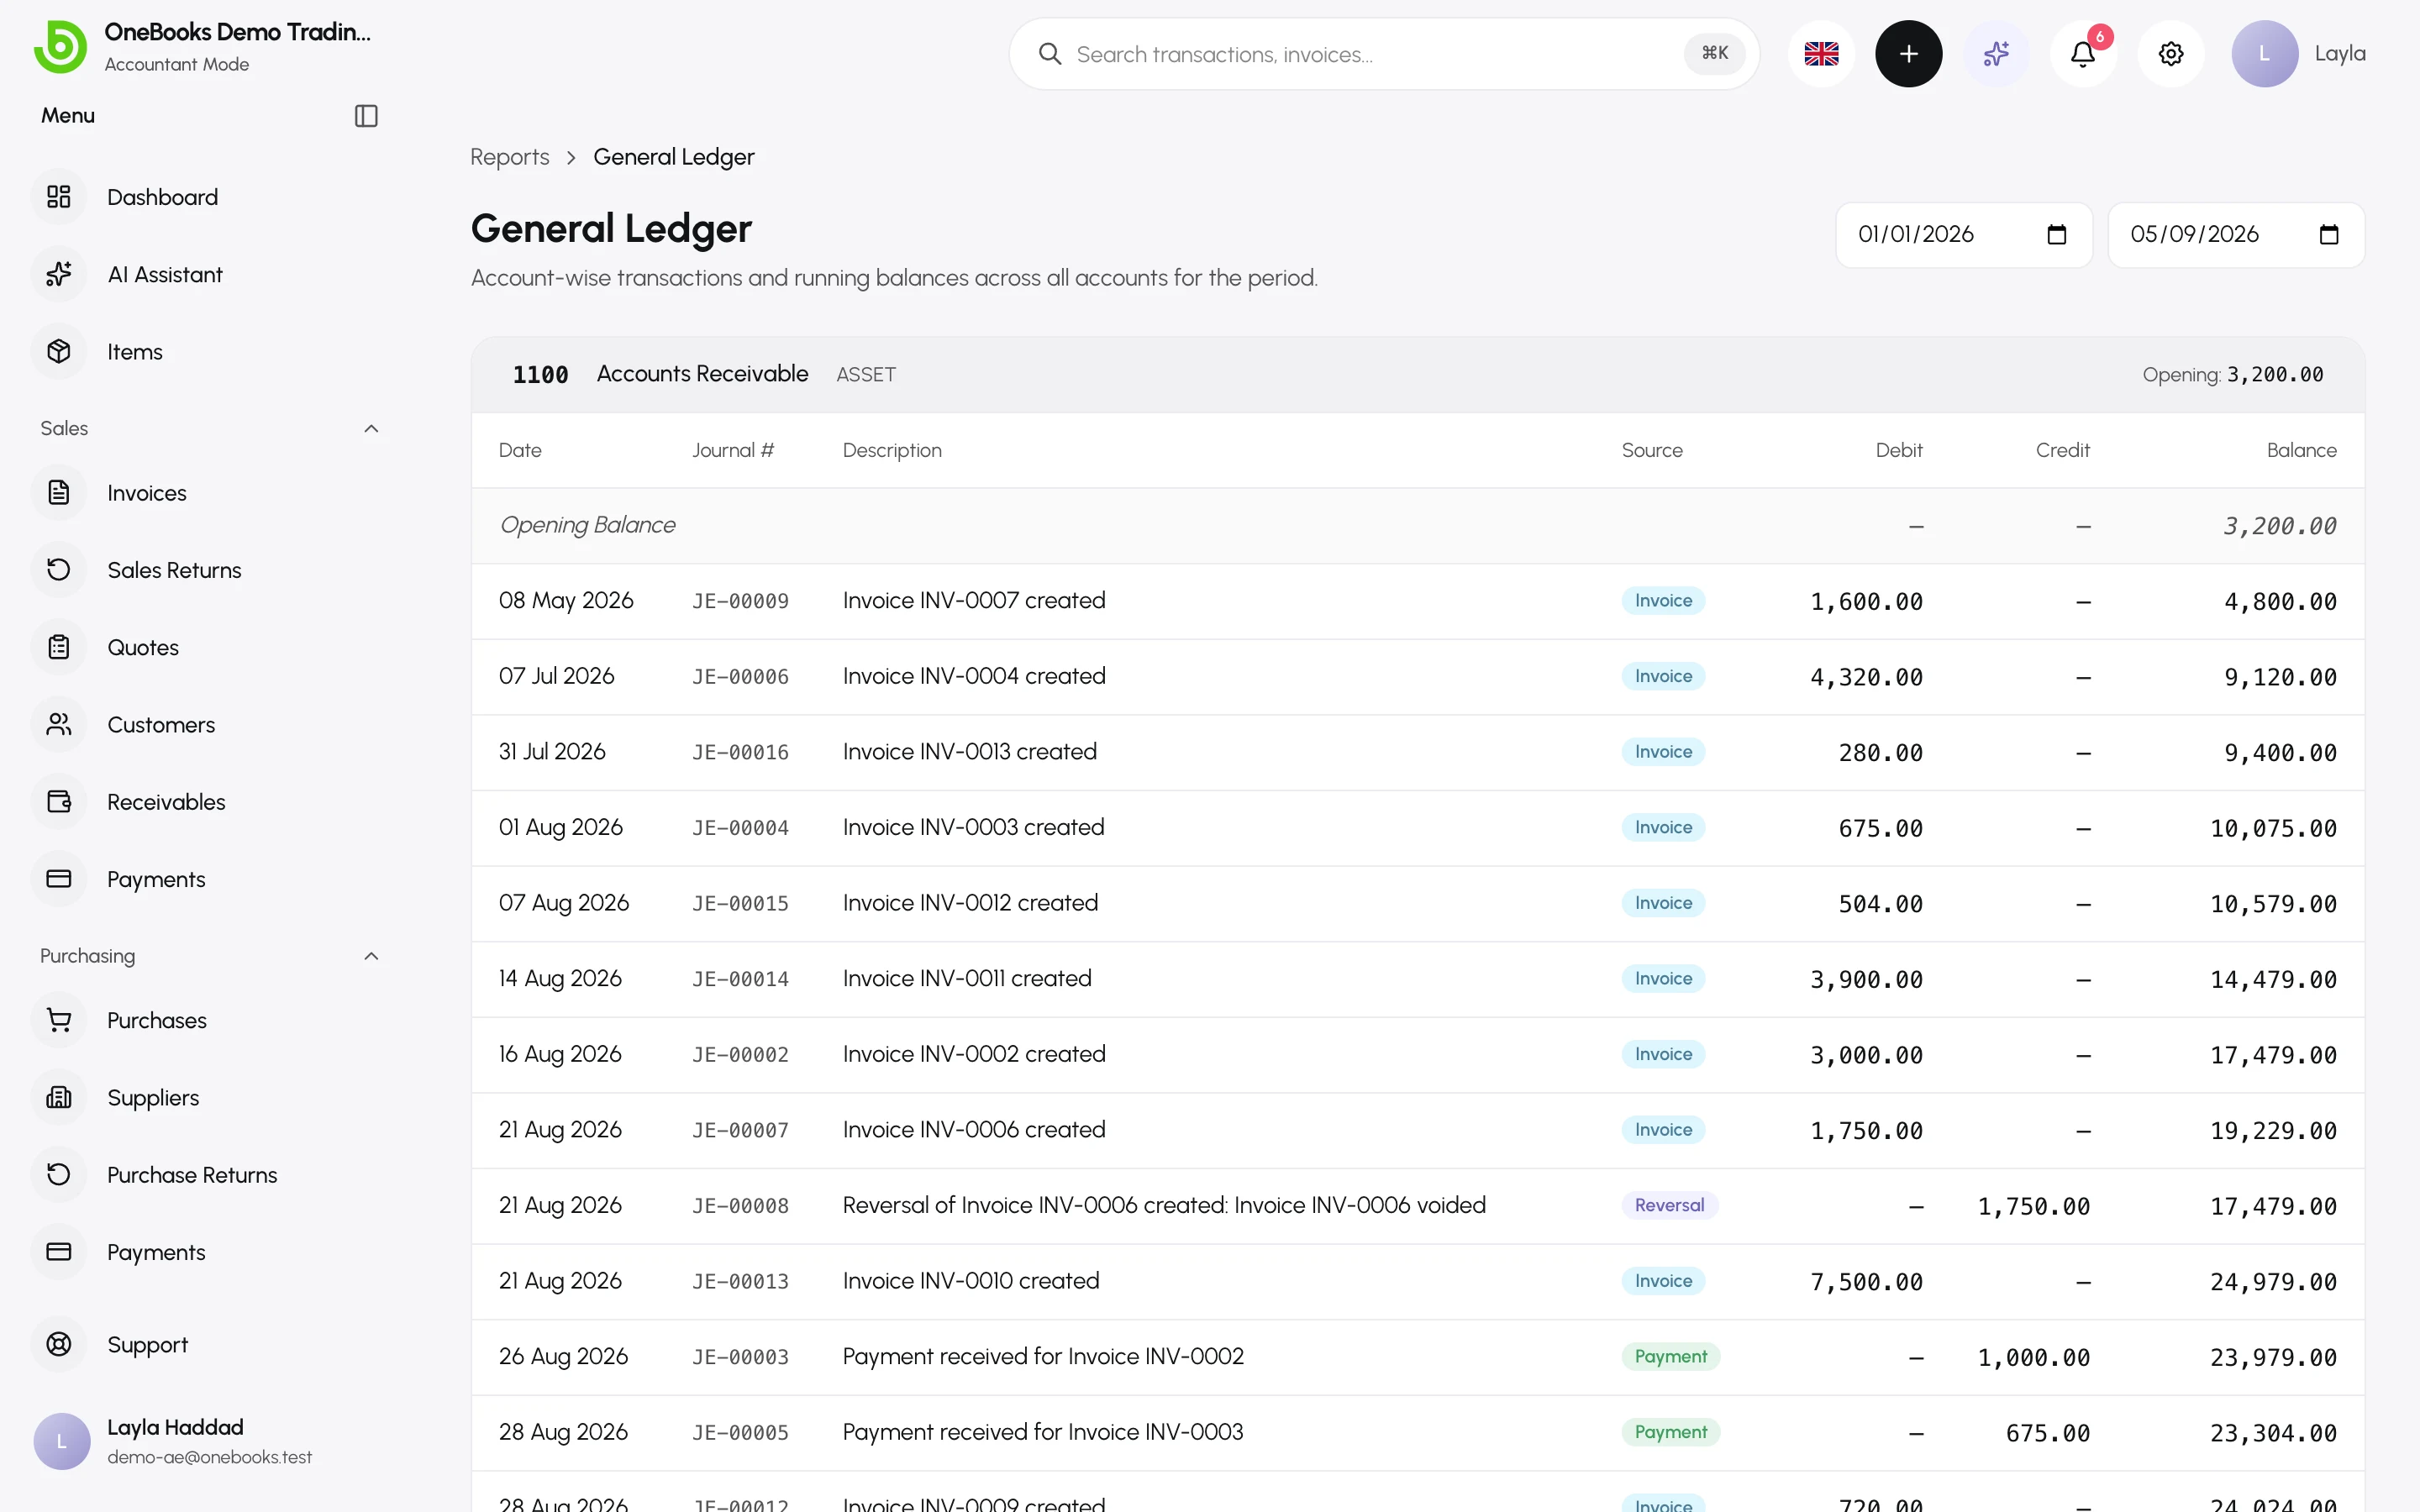The image size is (2420, 1512).
Task: Click the Support lifebuoy icon
Action: (x=59, y=1345)
